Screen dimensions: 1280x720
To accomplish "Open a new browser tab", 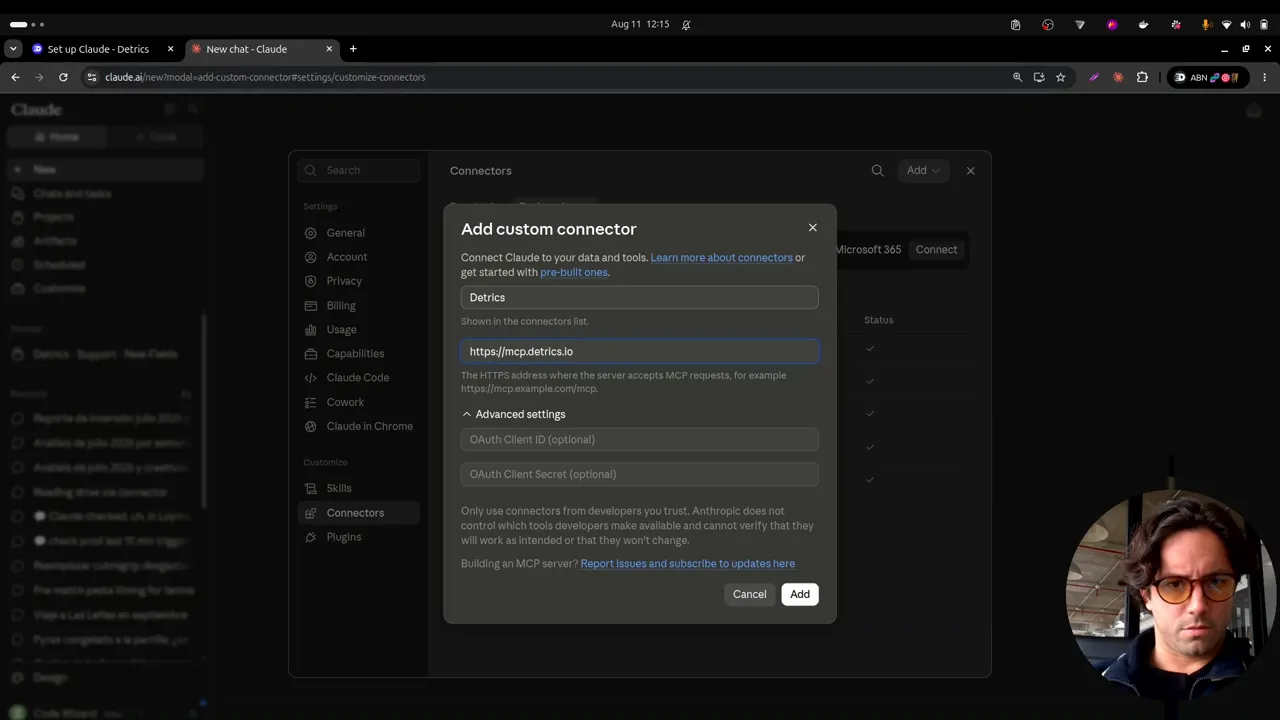I will point(353,49).
